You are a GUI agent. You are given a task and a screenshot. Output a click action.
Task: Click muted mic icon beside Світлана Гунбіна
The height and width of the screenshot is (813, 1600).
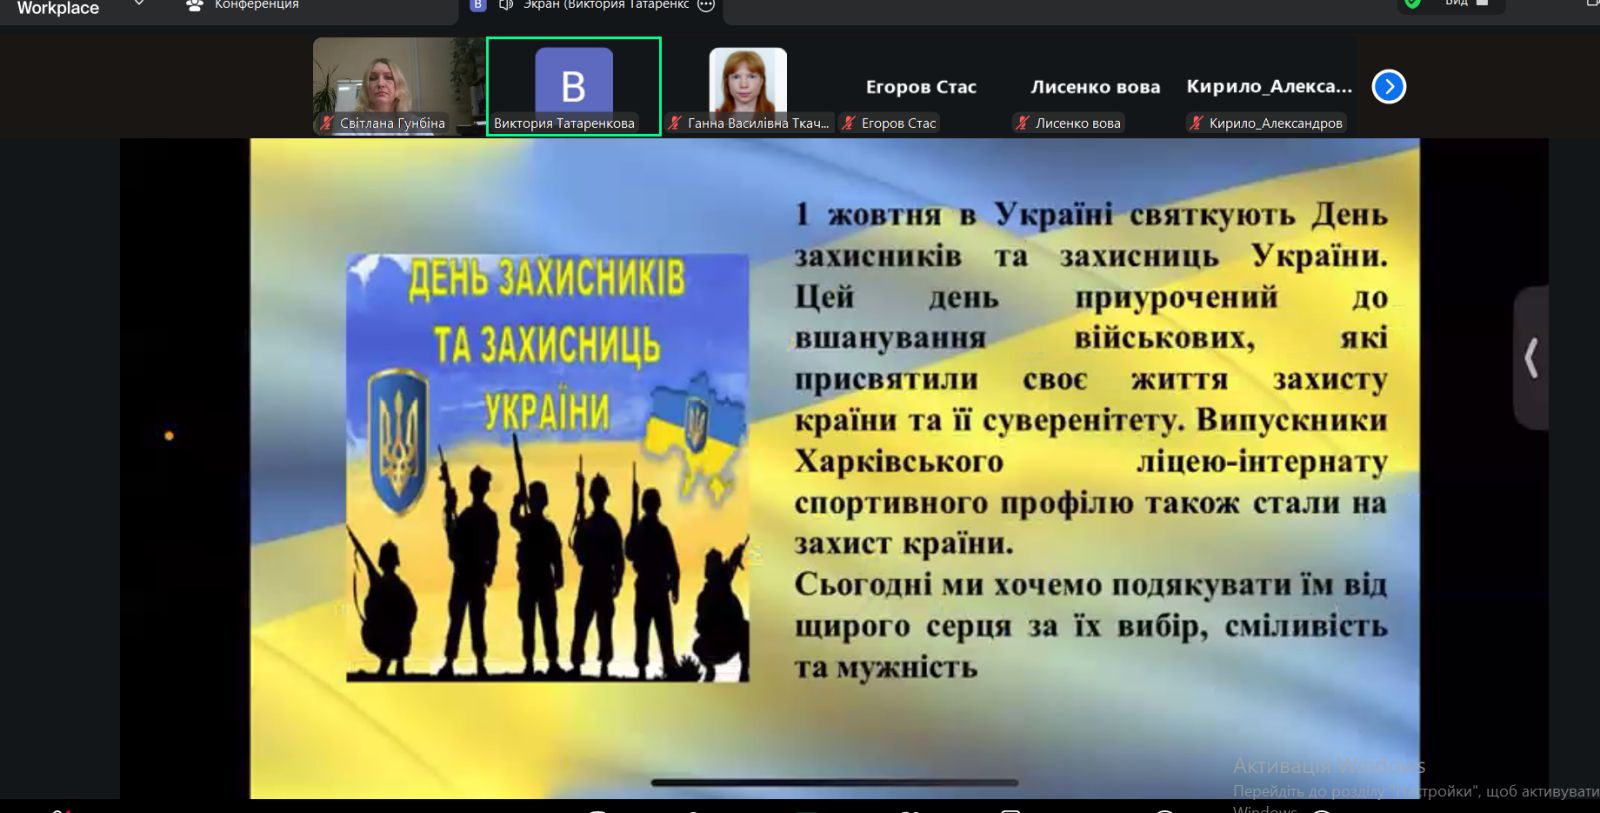tap(327, 123)
